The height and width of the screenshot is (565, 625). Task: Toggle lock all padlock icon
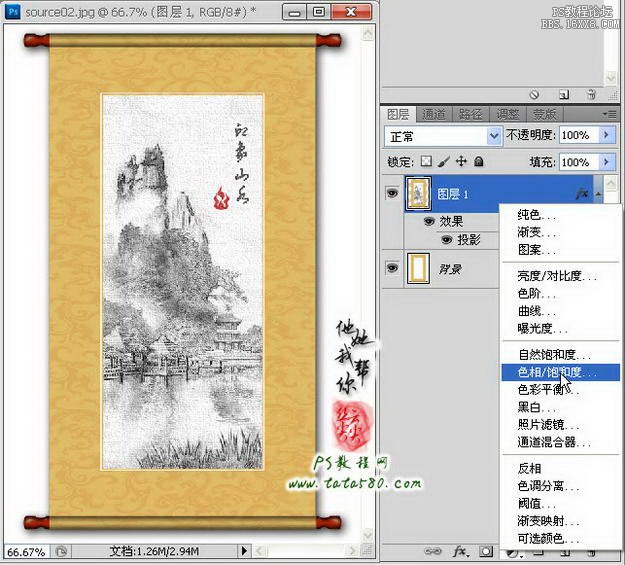pos(479,161)
